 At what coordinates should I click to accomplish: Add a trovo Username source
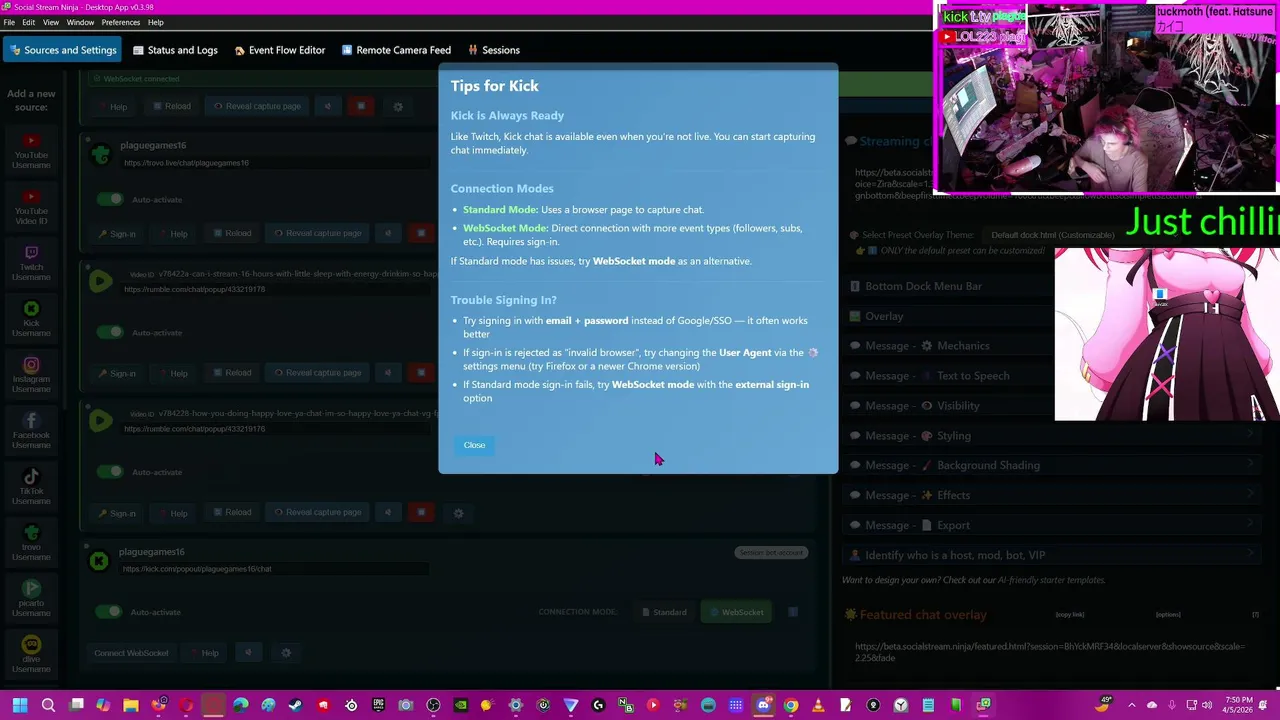[31, 544]
